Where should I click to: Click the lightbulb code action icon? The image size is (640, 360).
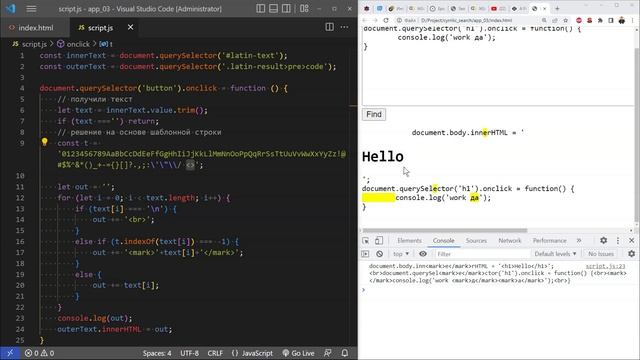point(44,142)
